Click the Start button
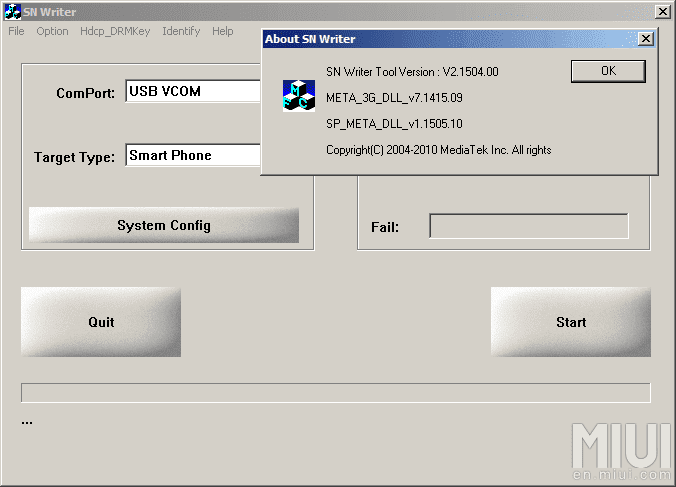676x487 pixels. [x=571, y=322]
